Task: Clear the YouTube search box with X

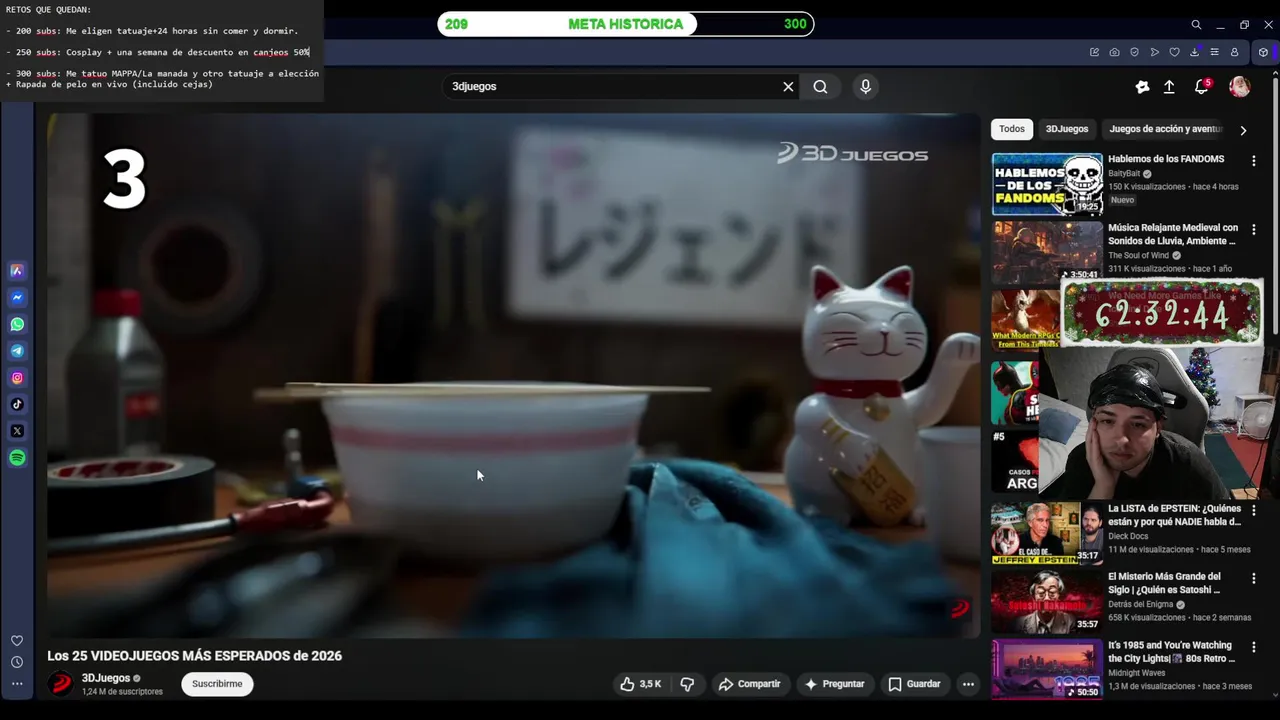Action: click(788, 87)
